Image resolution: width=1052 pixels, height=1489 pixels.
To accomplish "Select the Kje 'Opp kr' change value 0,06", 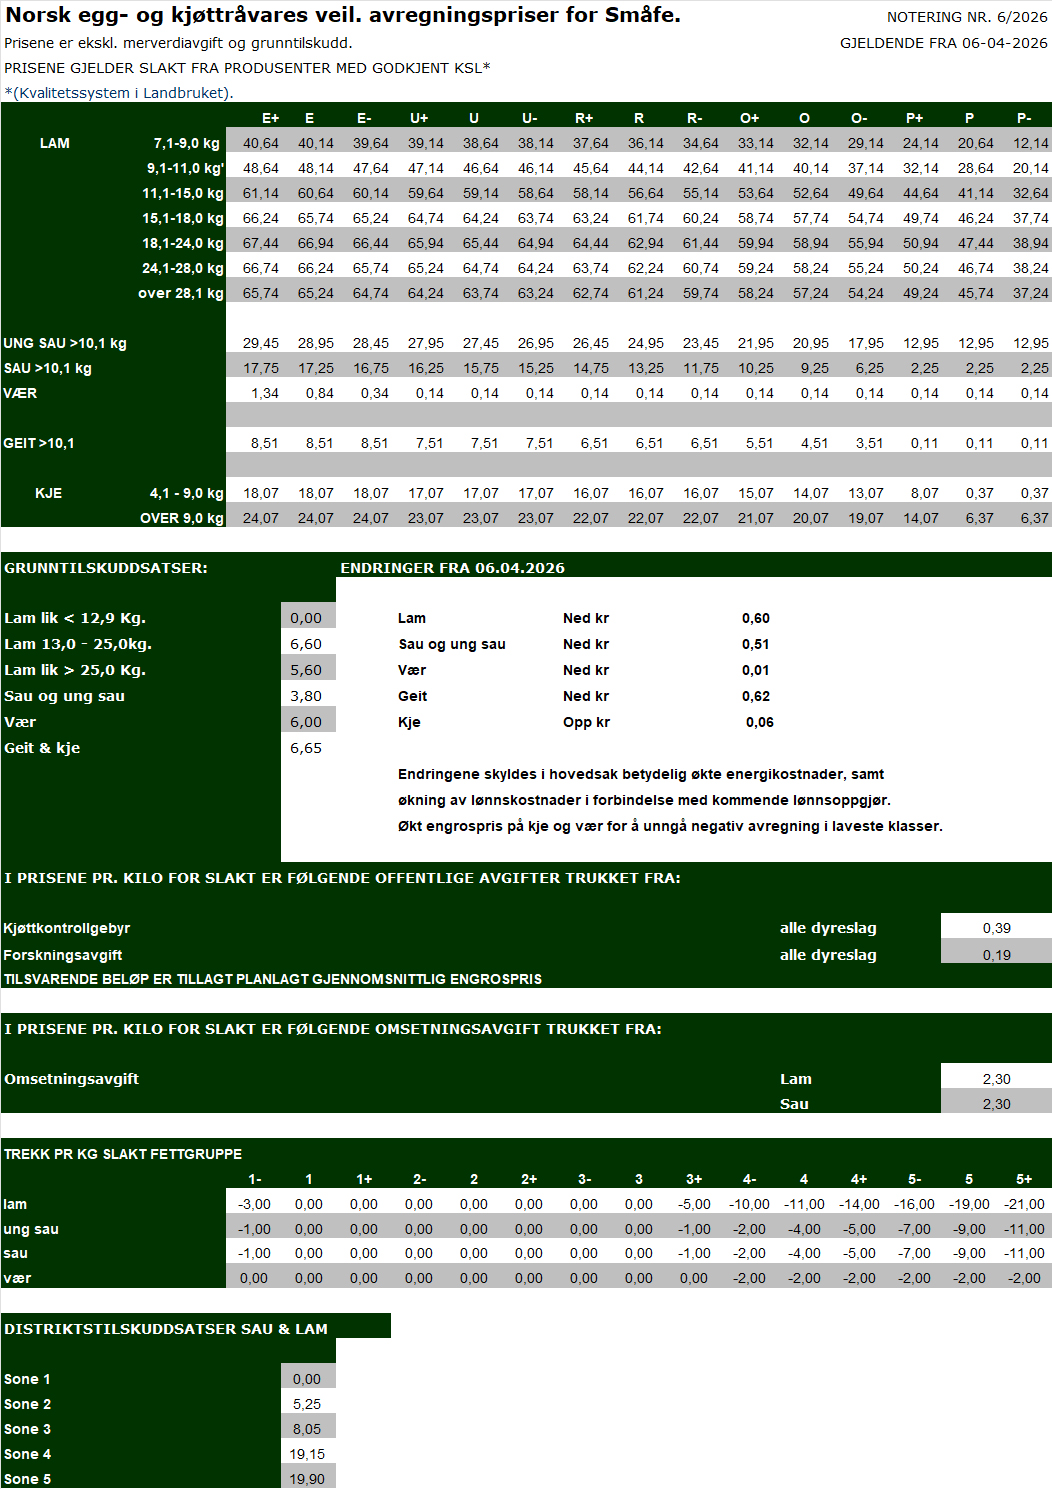I will click(759, 722).
